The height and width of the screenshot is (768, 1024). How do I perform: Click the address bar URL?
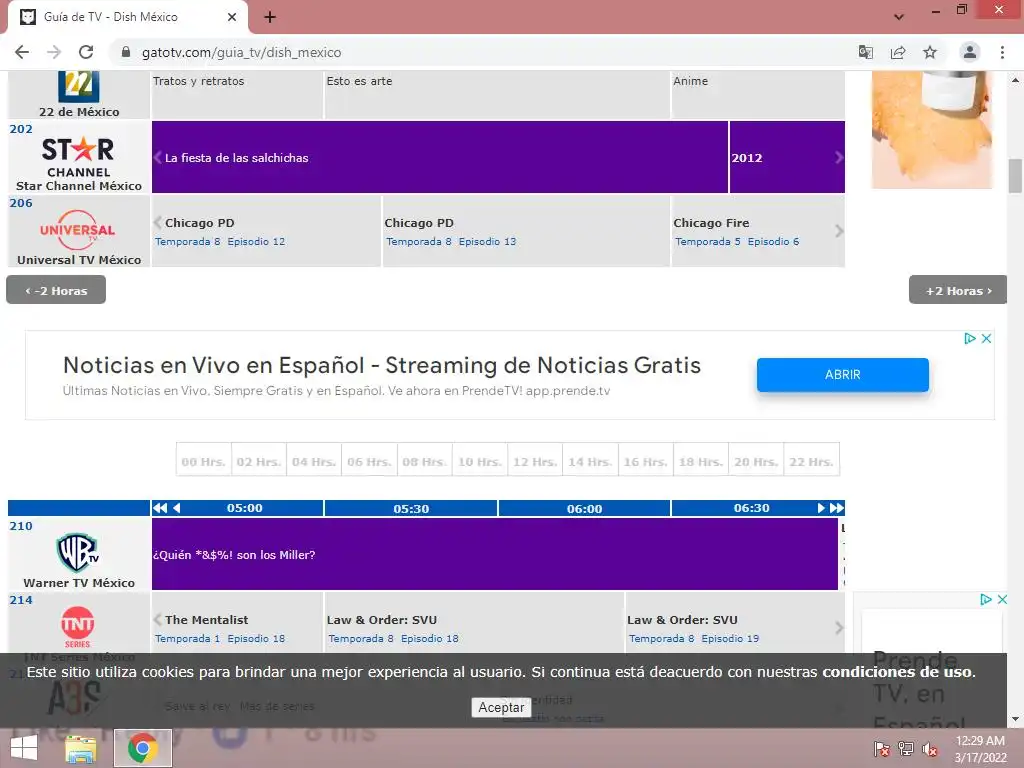tap(242, 52)
